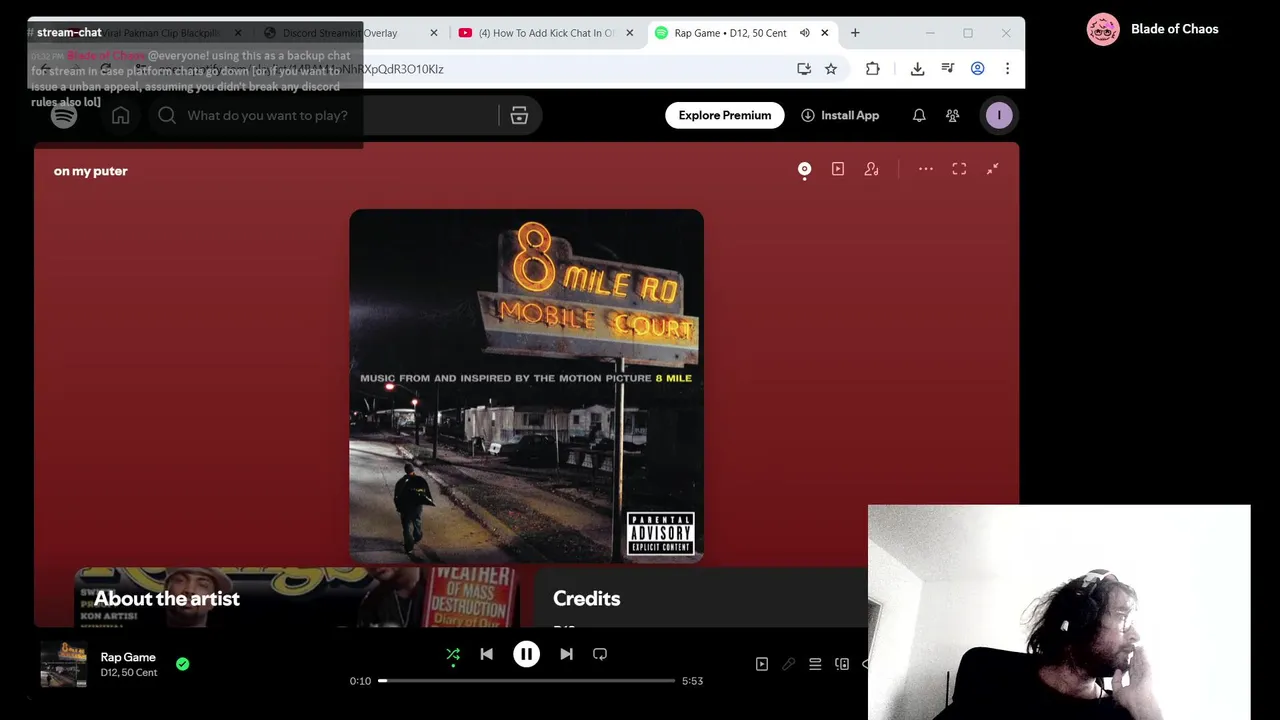The image size is (1280, 720).
Task: Open the About the artist card
Action: (x=297, y=598)
